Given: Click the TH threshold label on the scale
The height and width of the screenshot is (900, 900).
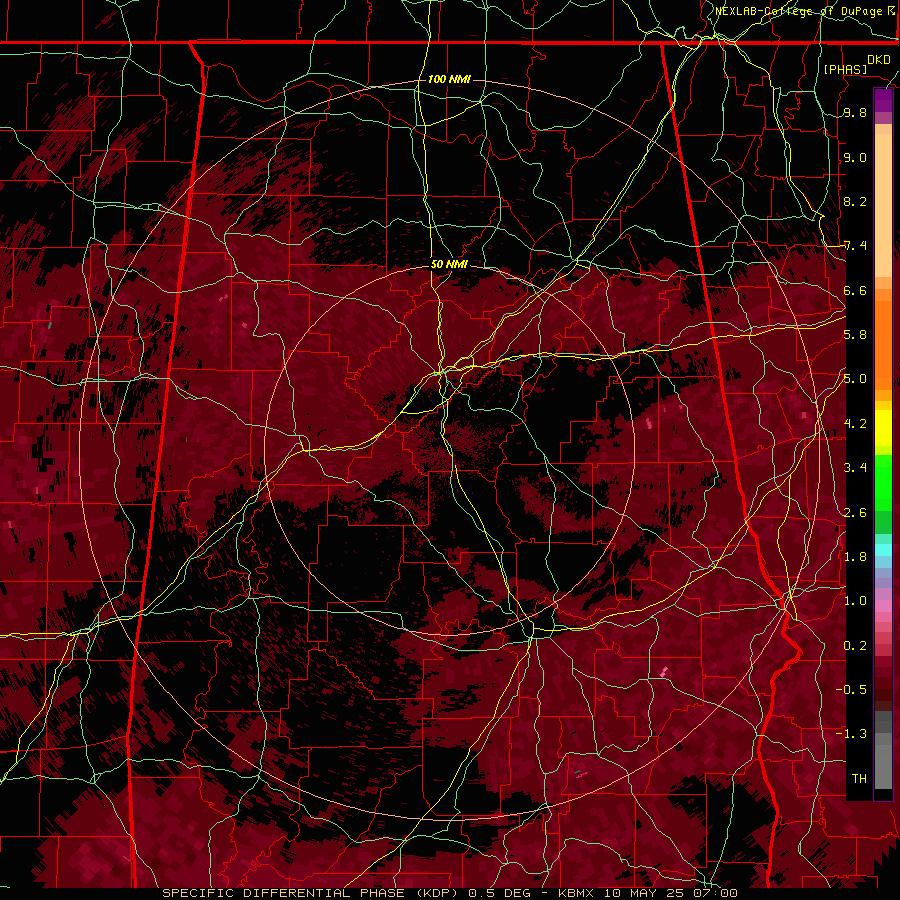Looking at the screenshot, I should tap(859, 779).
